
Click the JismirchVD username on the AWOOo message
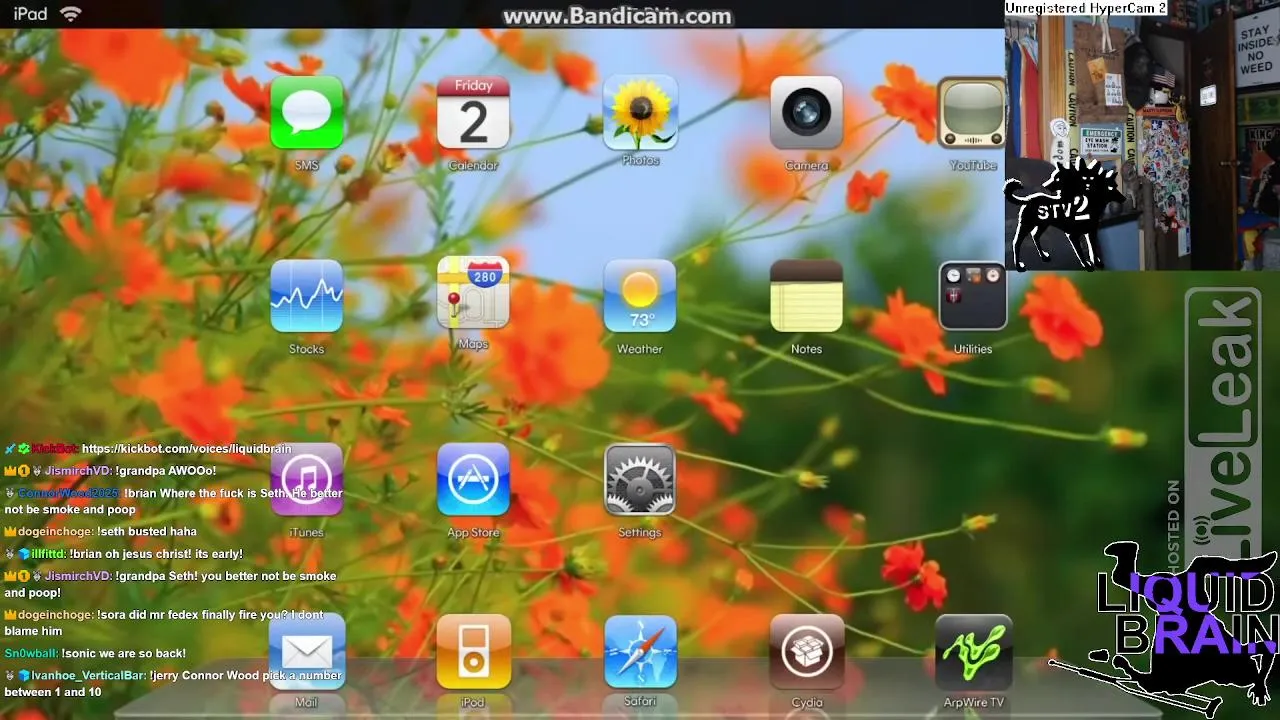coord(78,471)
